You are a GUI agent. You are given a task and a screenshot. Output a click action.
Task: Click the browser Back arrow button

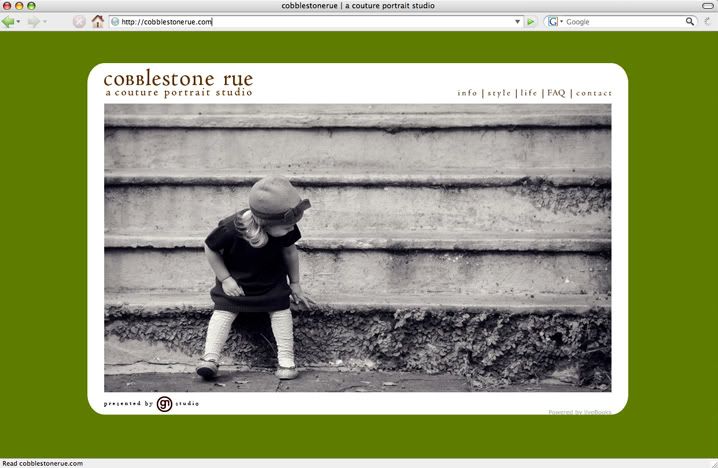(8, 21)
